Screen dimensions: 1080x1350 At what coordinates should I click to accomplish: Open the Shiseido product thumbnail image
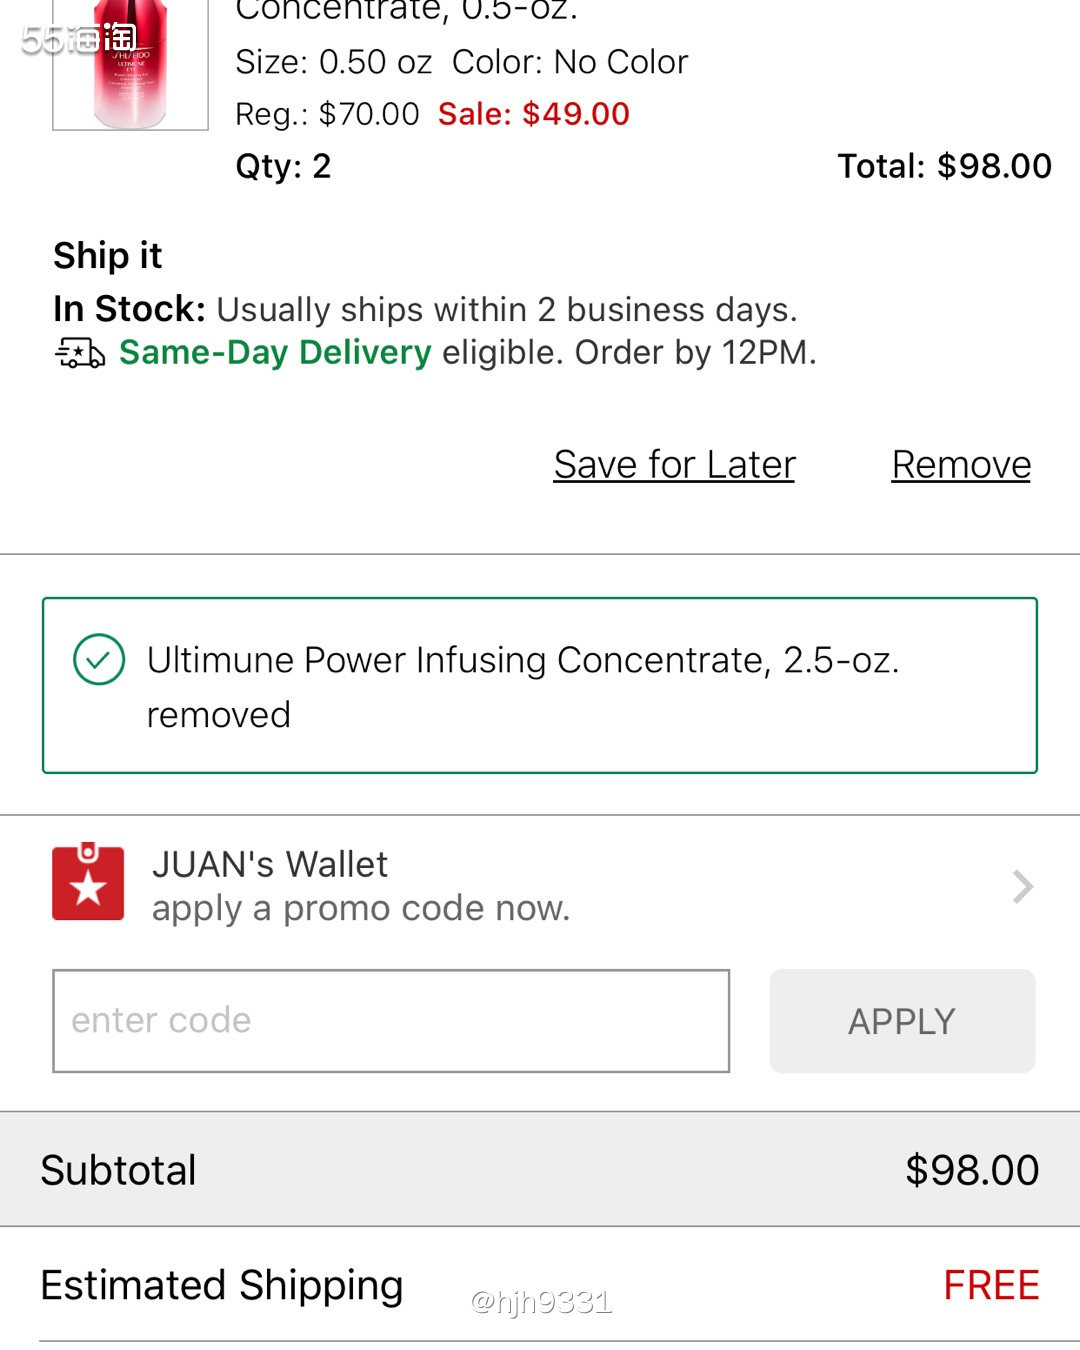[x=130, y=64]
